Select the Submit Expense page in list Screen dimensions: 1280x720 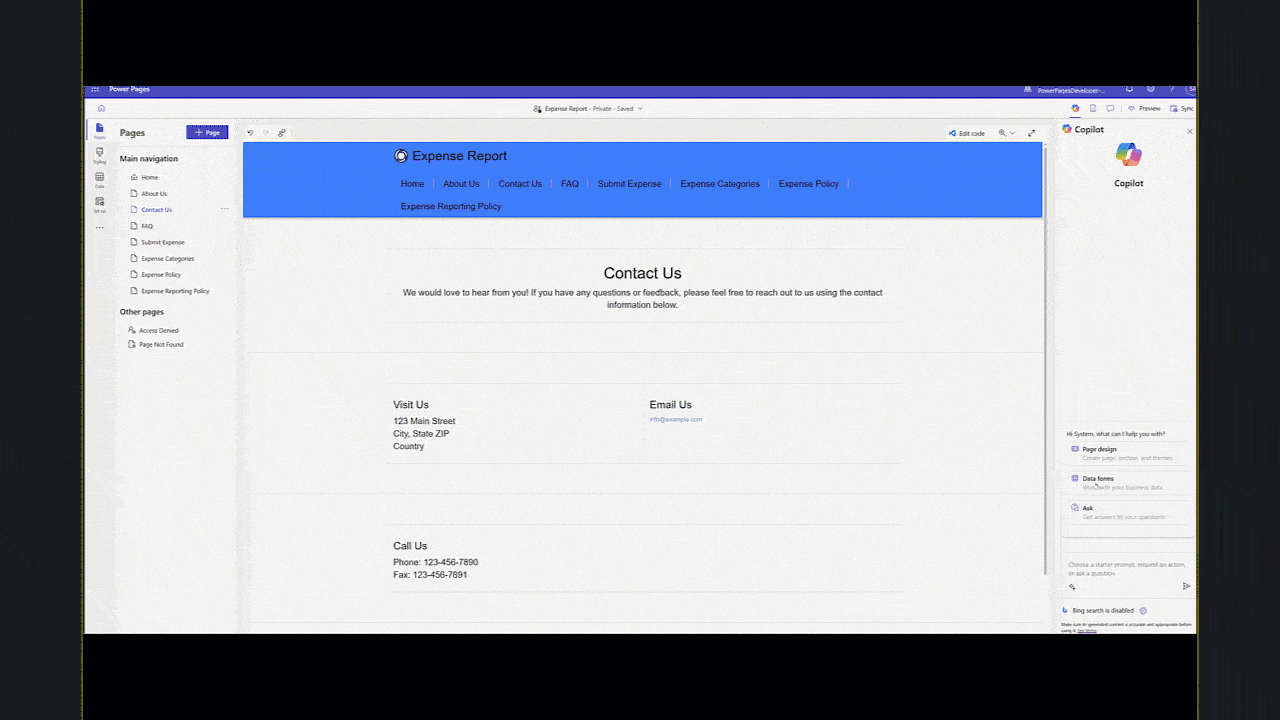162,242
